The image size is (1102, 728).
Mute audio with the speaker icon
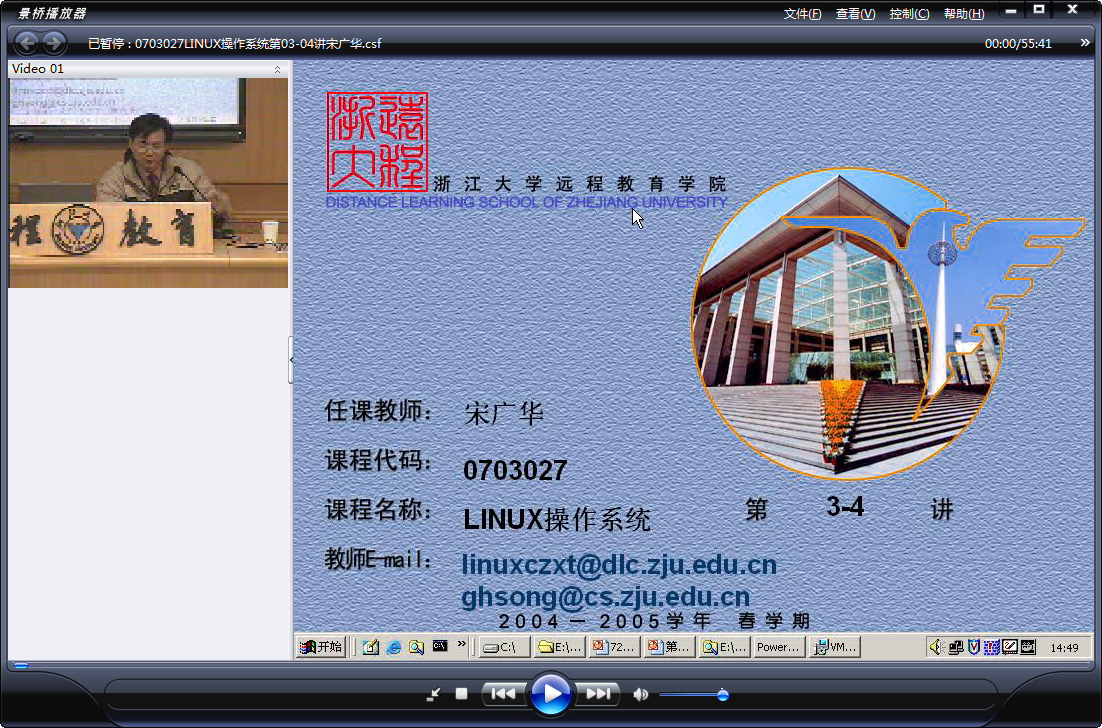click(x=640, y=694)
